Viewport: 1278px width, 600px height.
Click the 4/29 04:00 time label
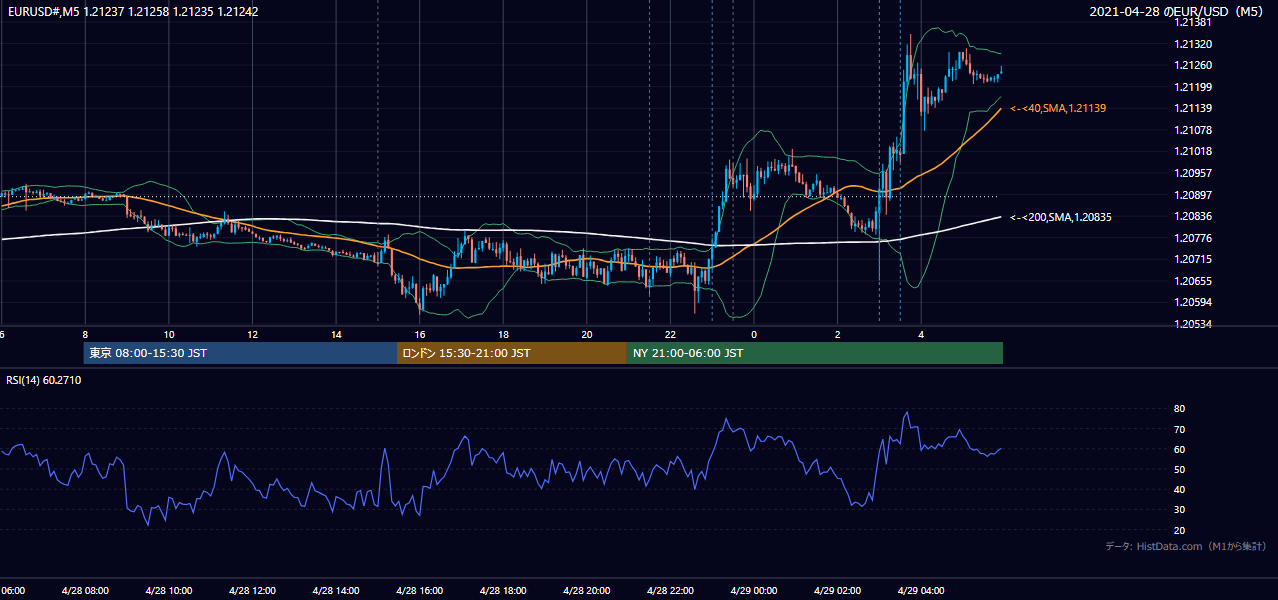click(x=921, y=591)
